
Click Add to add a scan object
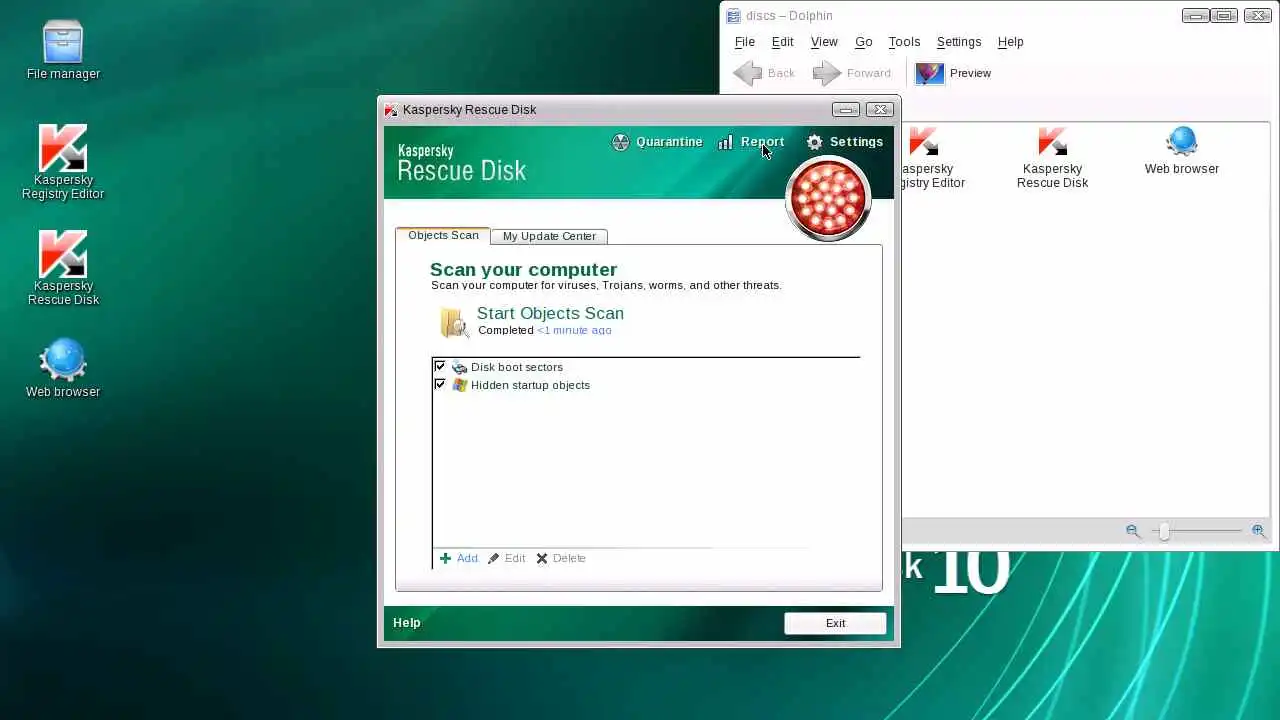click(459, 558)
